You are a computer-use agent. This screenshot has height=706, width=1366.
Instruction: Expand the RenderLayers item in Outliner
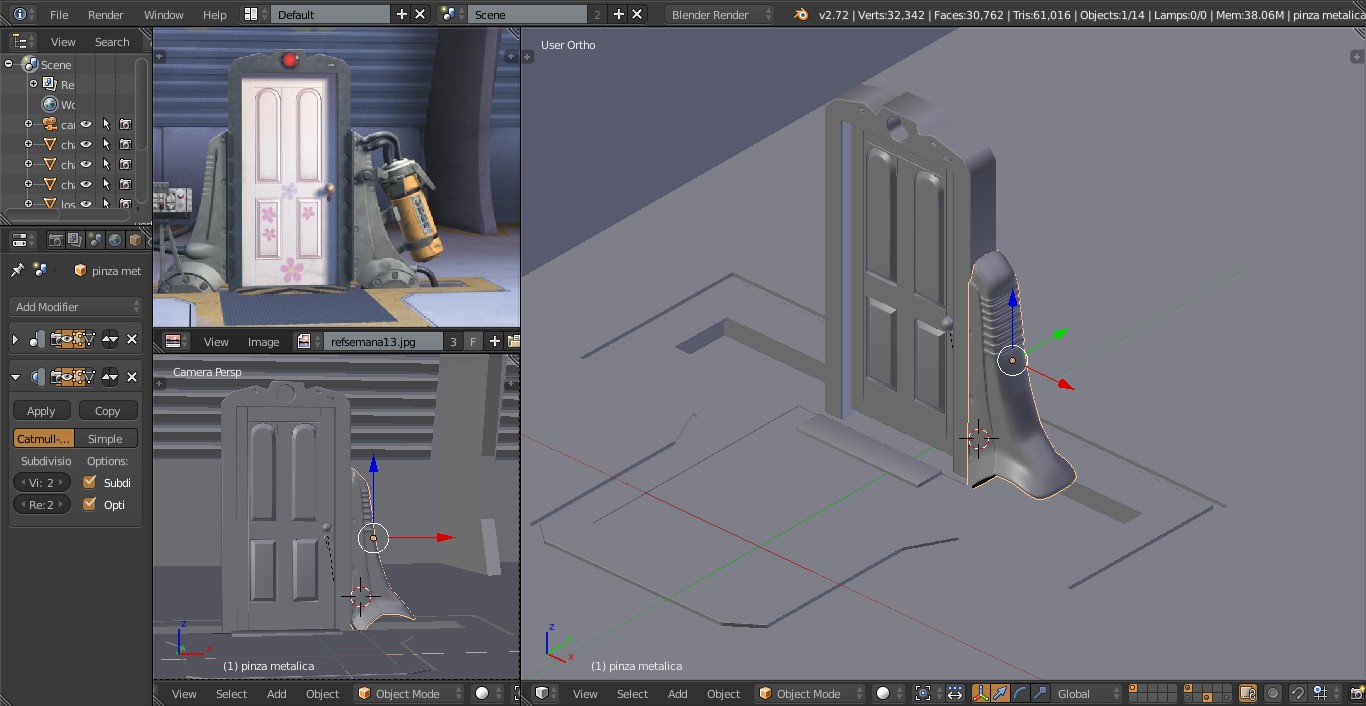point(32,84)
